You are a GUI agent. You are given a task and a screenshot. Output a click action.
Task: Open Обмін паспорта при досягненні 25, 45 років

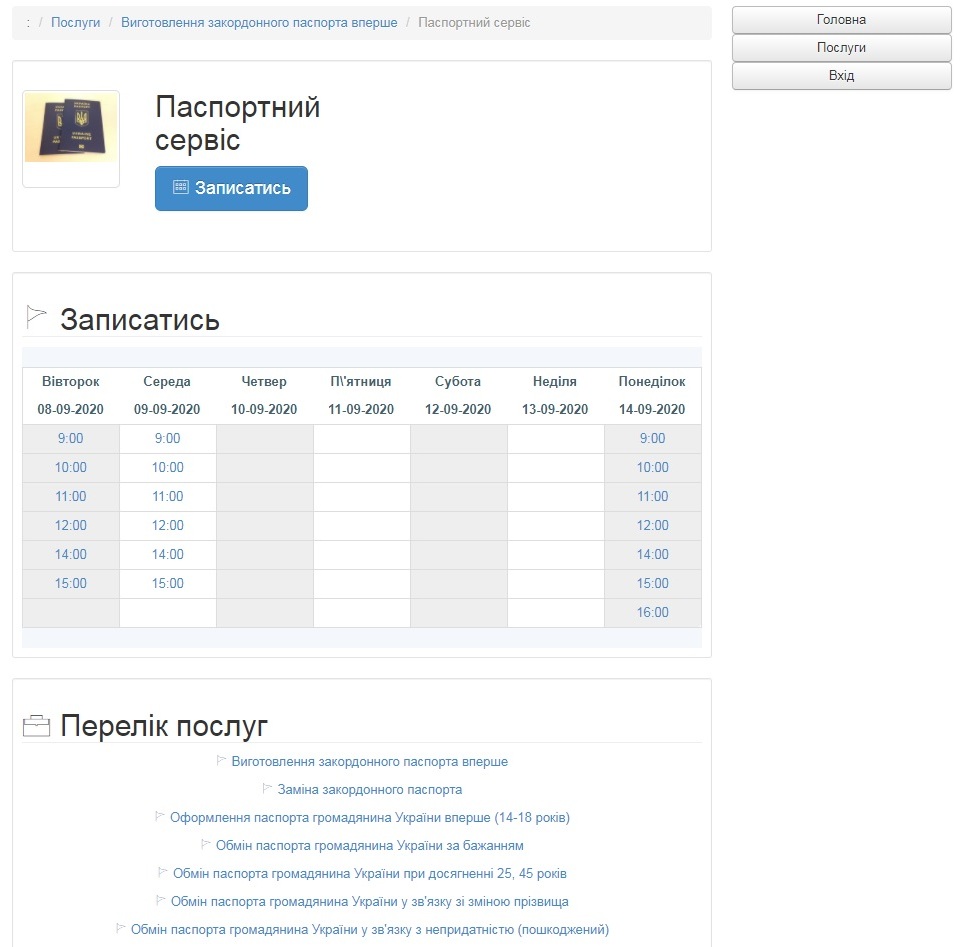(370, 873)
